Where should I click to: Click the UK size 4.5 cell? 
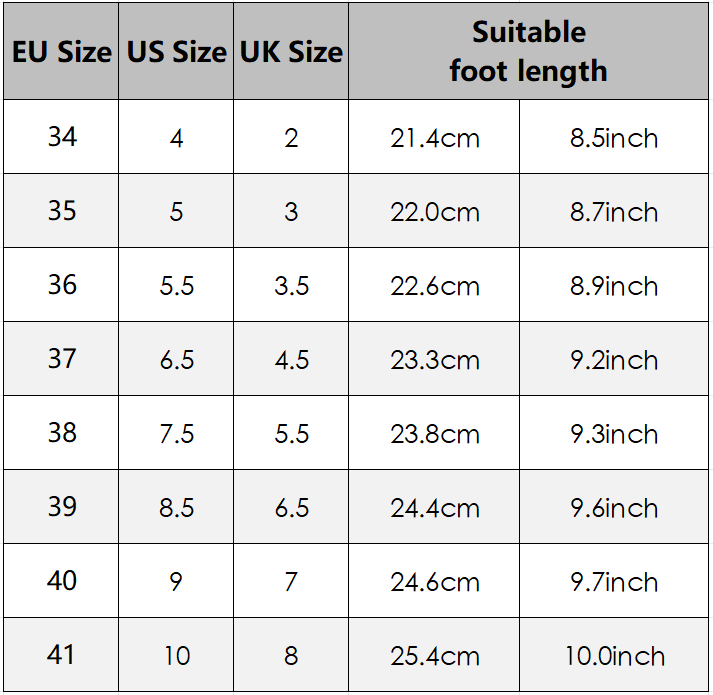291,360
